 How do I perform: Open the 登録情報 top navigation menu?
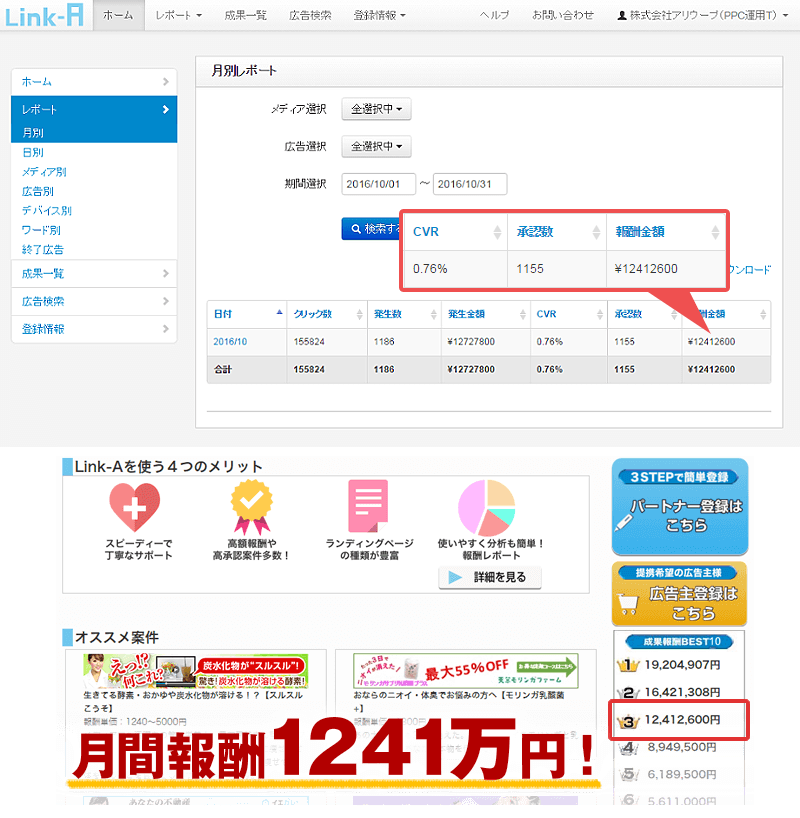coord(379,15)
